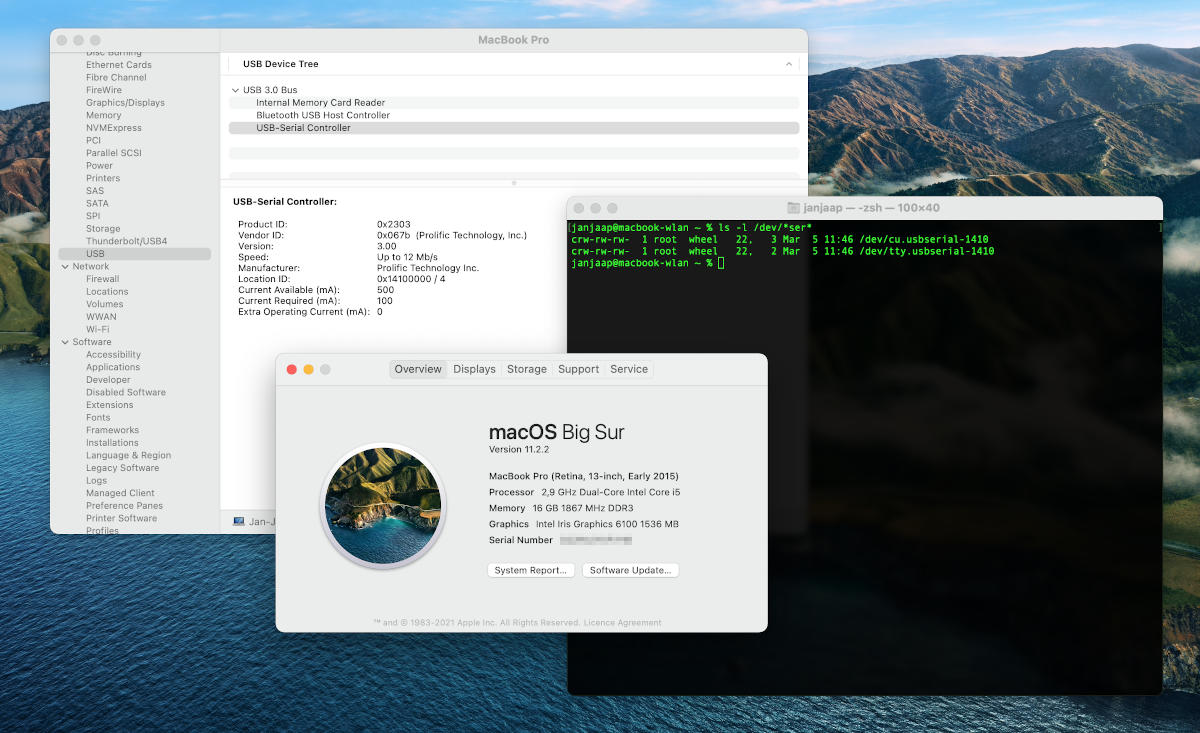
Task: Open Extensions under Software
Action: (110, 405)
